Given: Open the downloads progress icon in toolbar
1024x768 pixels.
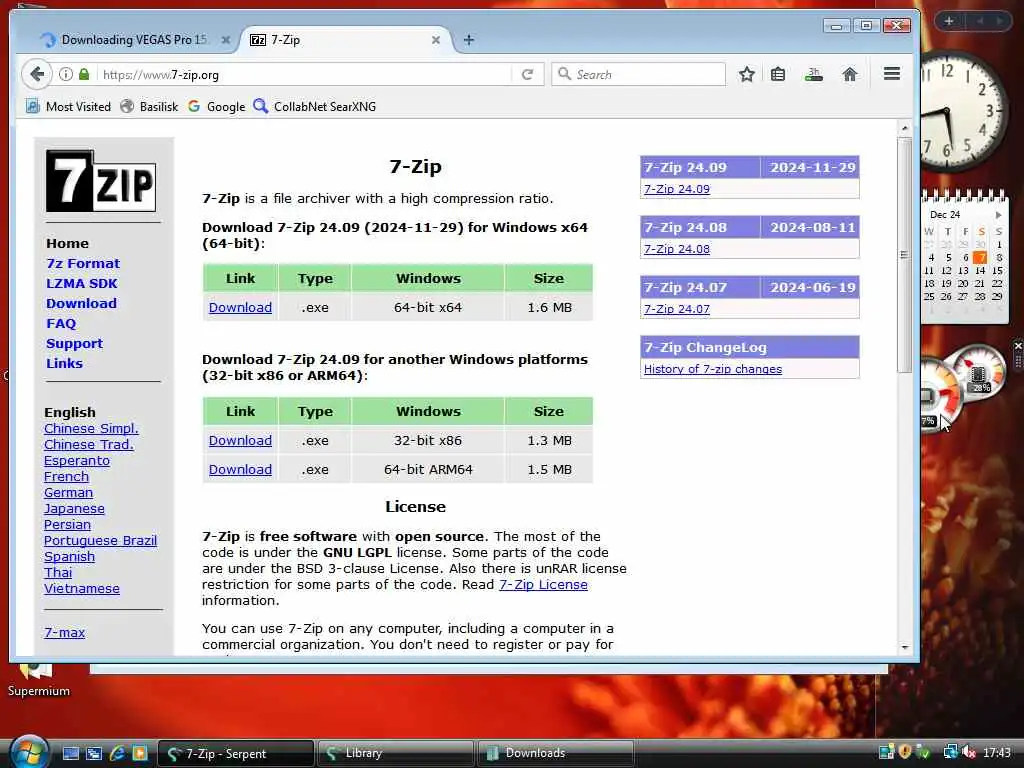Looking at the screenshot, I should pyautogui.click(x=813, y=74).
